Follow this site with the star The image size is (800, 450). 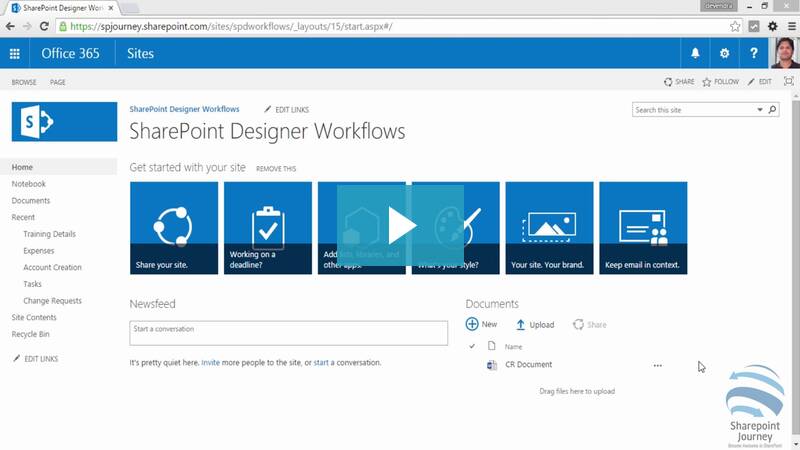[720, 82]
